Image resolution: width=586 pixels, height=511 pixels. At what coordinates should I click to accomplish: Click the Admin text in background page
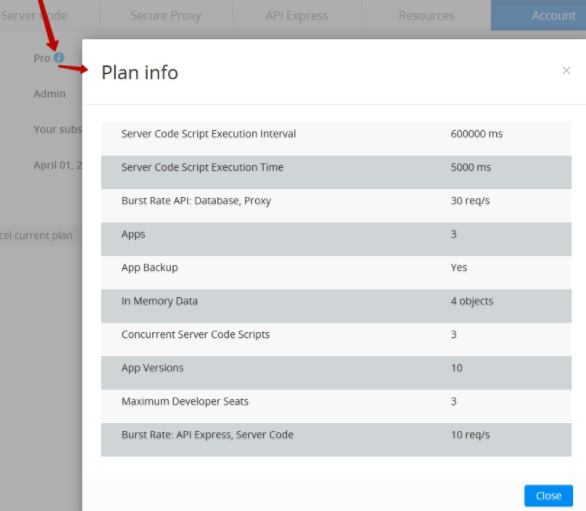tap(49, 93)
